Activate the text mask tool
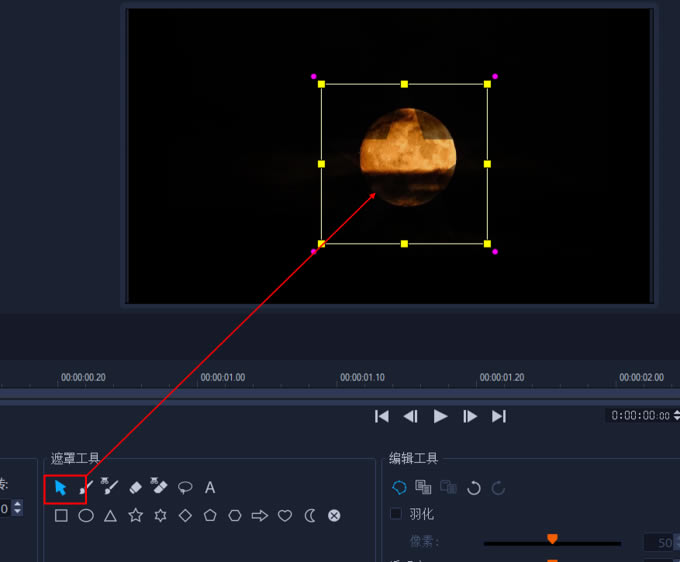 click(210, 488)
